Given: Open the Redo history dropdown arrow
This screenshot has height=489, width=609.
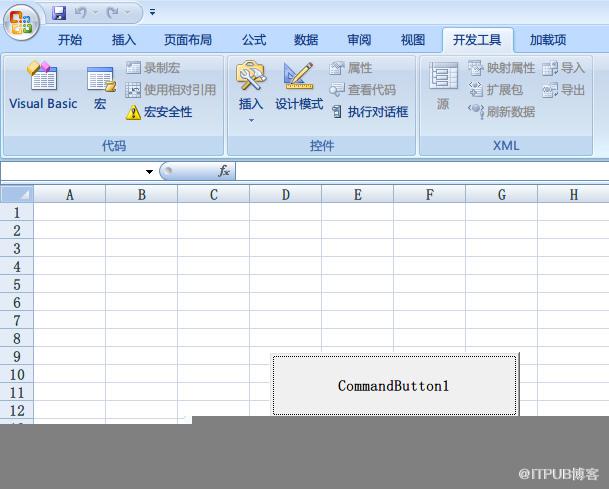Looking at the screenshot, I should pyautogui.click(x=127, y=12).
